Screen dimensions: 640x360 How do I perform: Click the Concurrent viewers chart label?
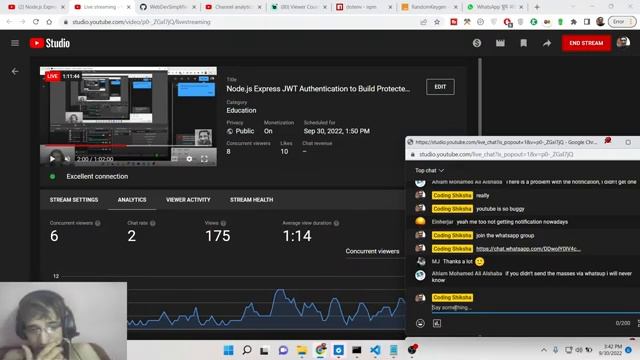pyautogui.click(x=372, y=251)
